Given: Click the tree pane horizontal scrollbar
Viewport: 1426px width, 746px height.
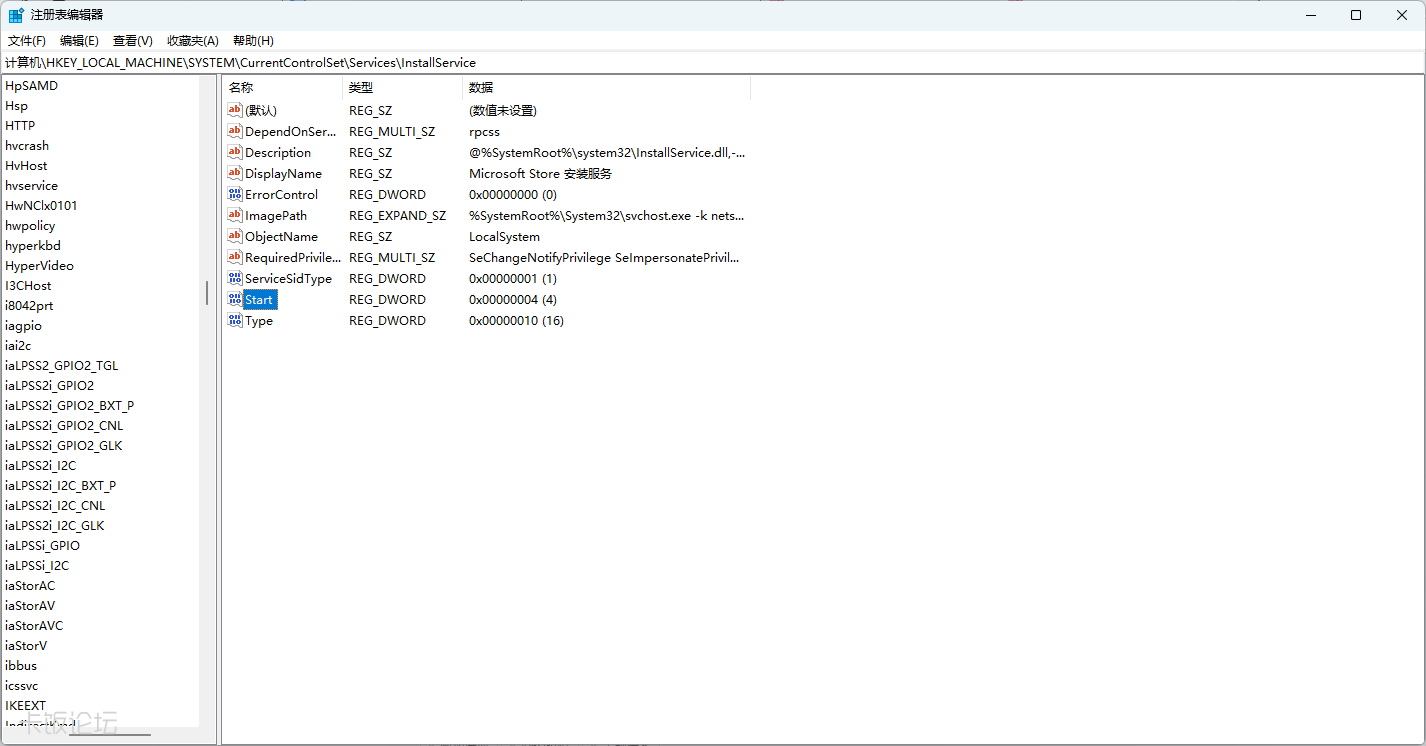Looking at the screenshot, I should point(110,735).
